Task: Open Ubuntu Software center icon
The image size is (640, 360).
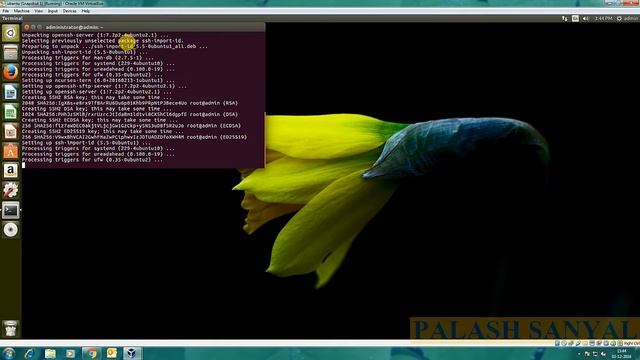Action: pos(11,151)
